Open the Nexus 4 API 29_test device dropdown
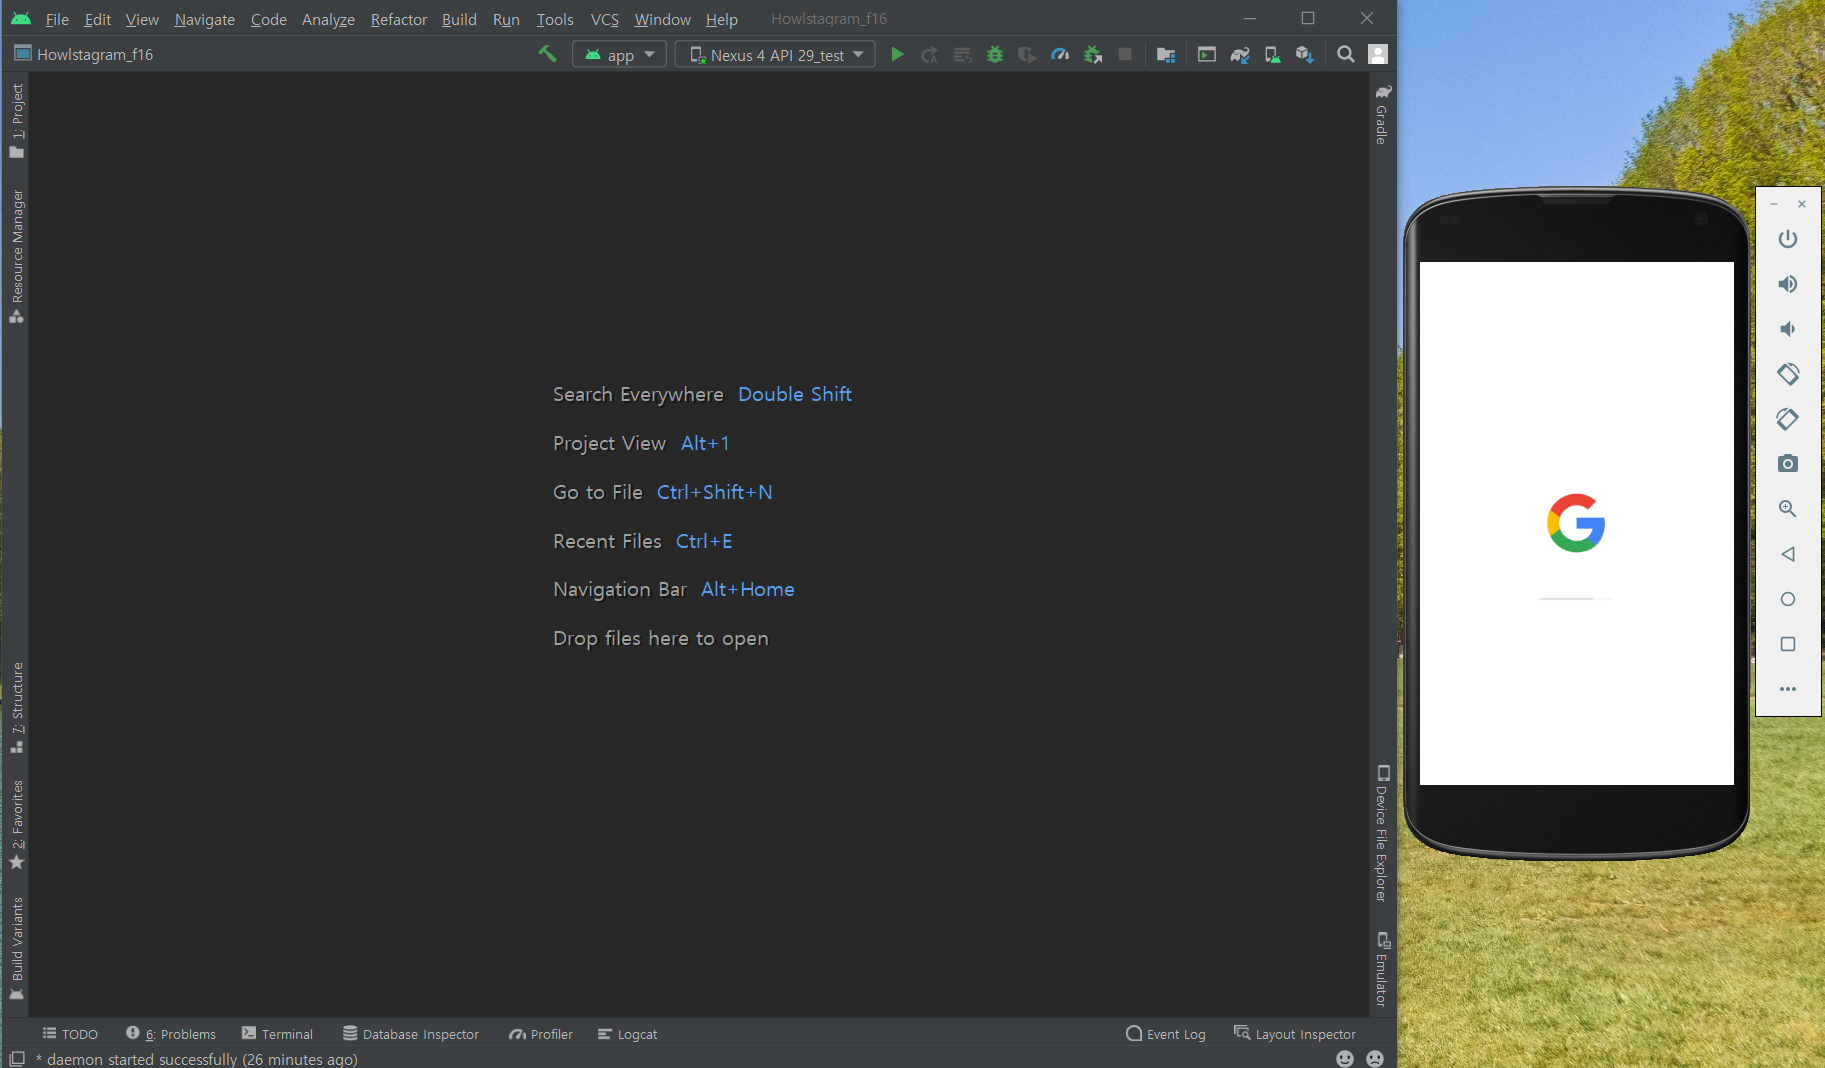 point(775,54)
